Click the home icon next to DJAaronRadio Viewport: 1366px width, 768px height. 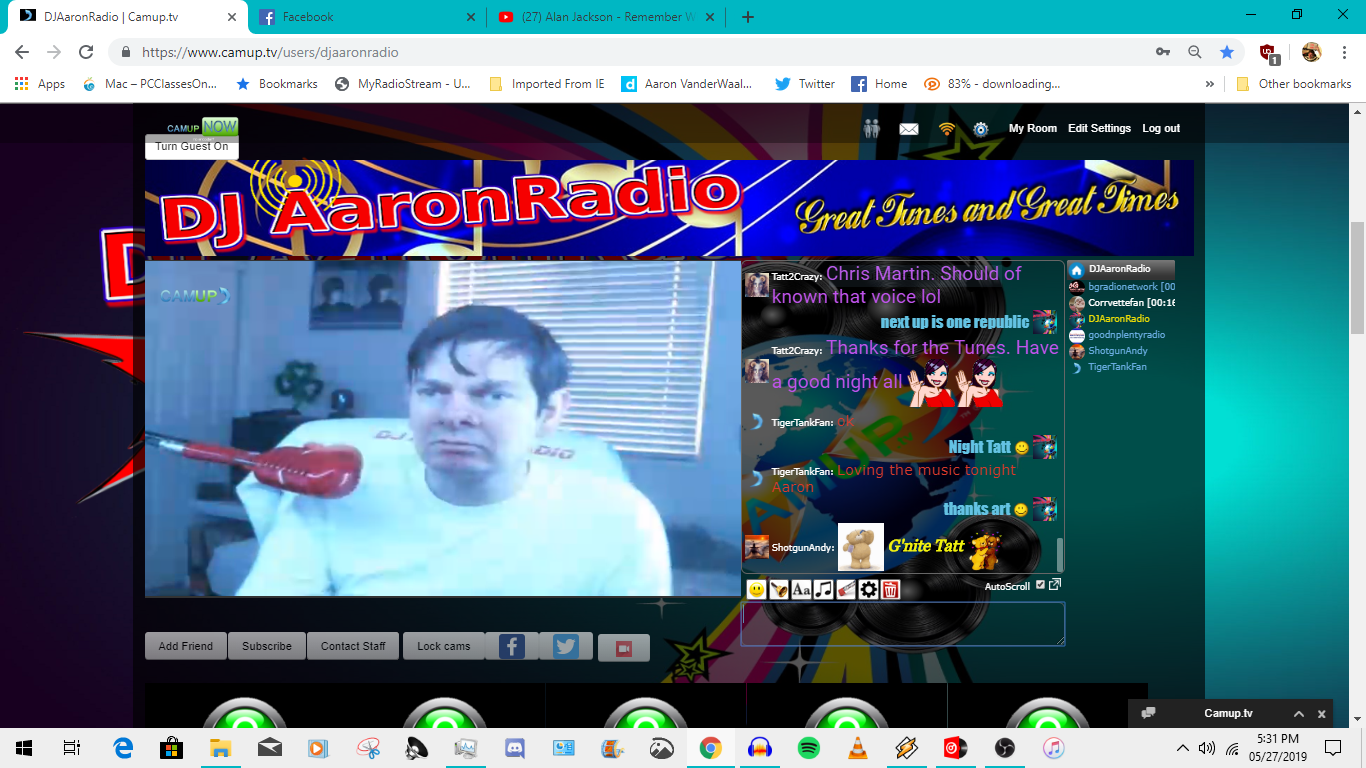tap(1077, 270)
